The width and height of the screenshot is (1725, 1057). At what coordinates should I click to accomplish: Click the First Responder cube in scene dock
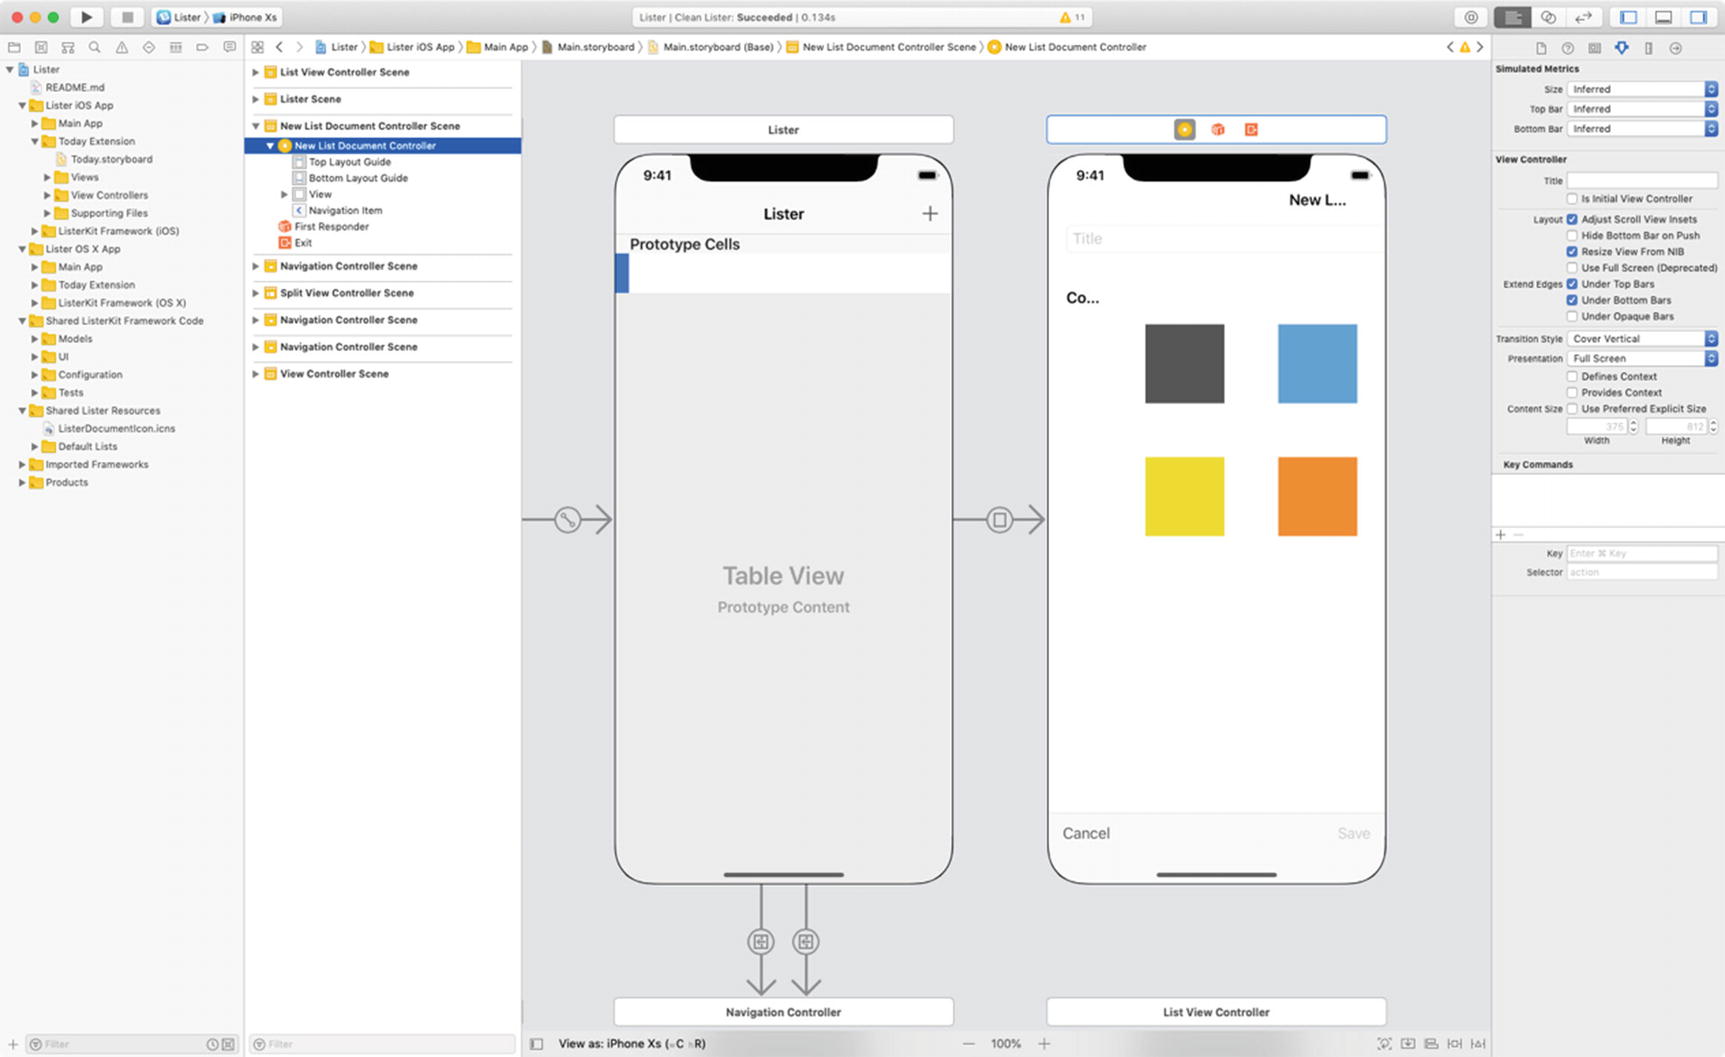(1217, 129)
